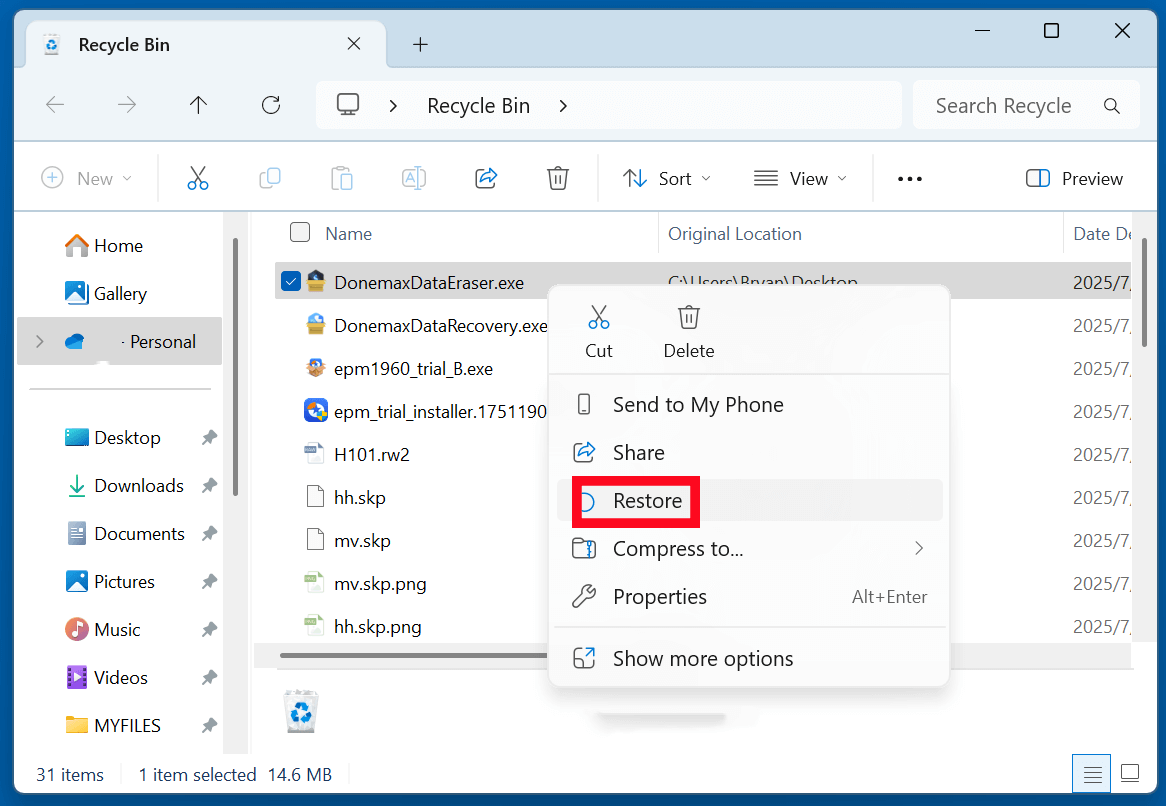Click the Delete trash icon in toolbar
The width and height of the screenshot is (1166, 806).
click(x=557, y=177)
